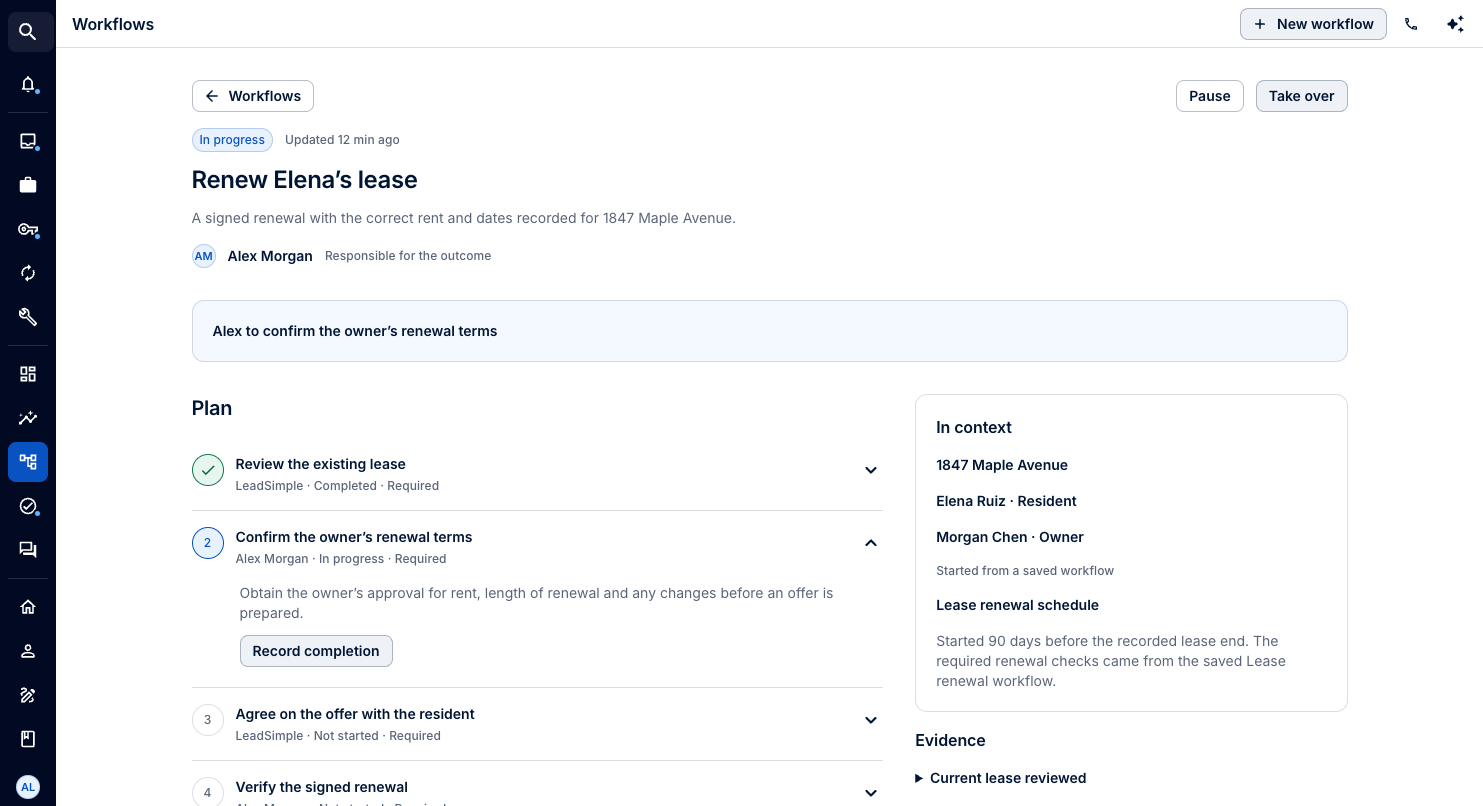Screen dimensions: 1483x806
Task: Click the person icon in the sidebar
Action: [28, 651]
